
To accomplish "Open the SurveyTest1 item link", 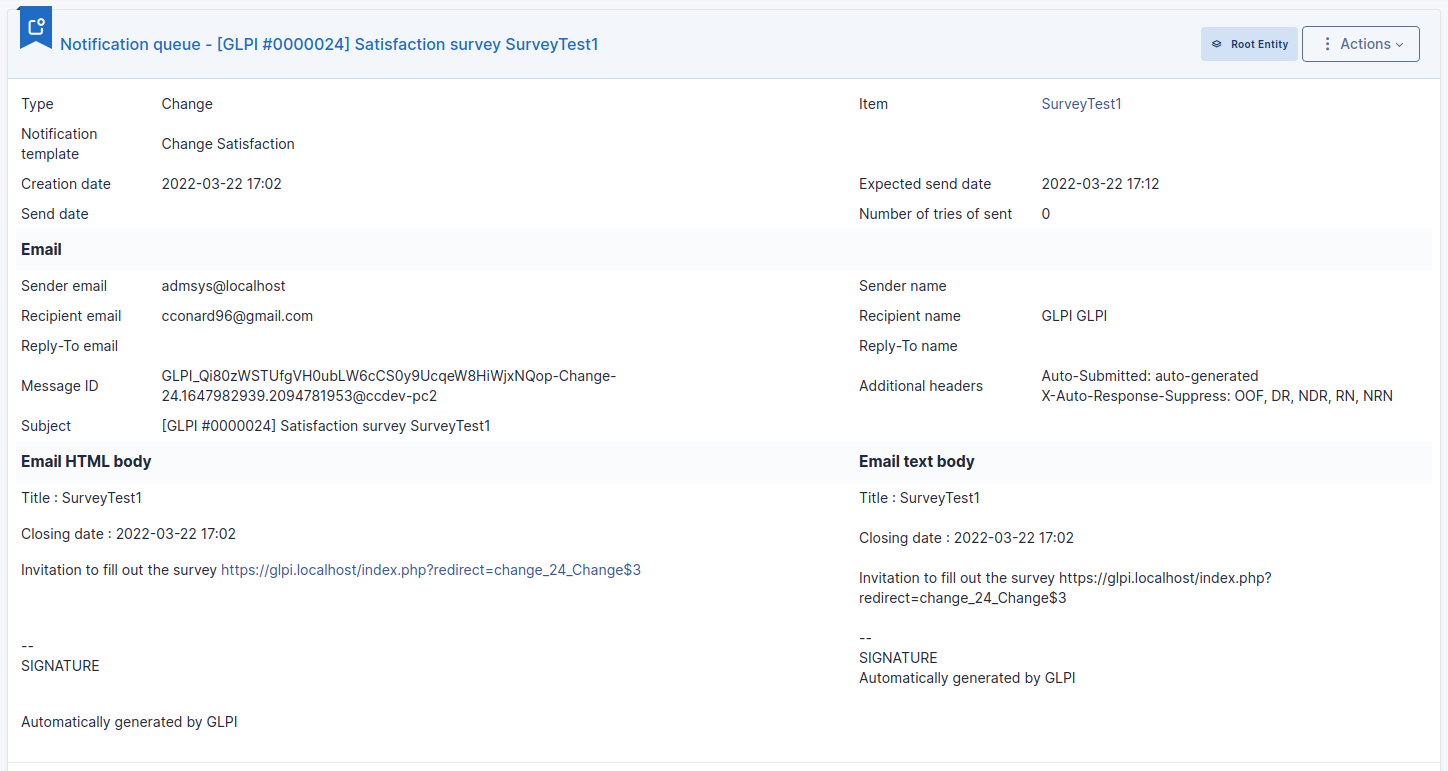I will click(1081, 104).
